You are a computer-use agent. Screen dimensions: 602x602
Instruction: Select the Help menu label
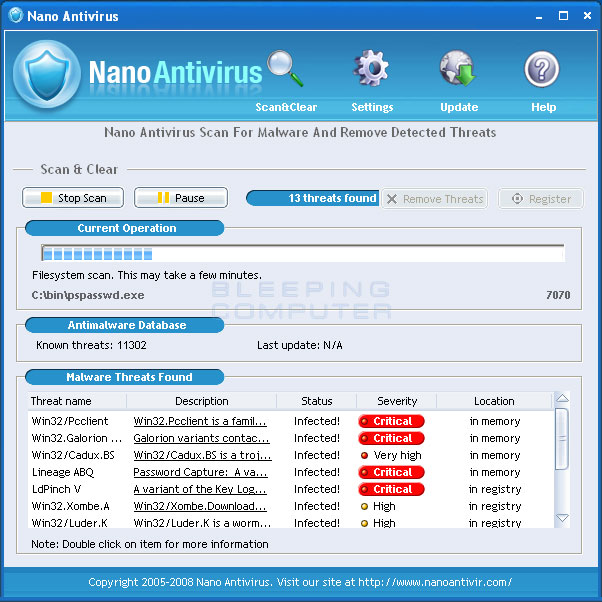click(543, 107)
